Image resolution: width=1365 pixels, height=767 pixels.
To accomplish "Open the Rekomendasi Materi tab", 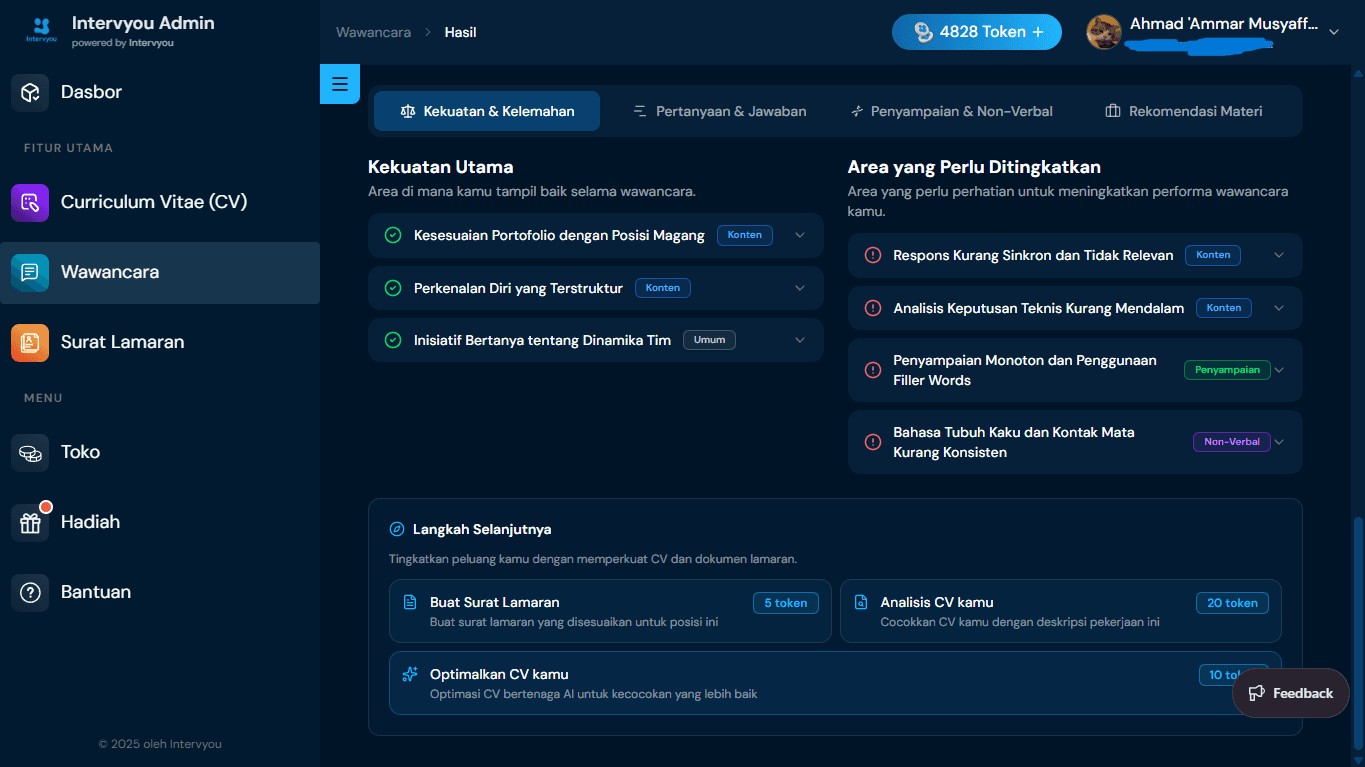I will tap(1184, 111).
